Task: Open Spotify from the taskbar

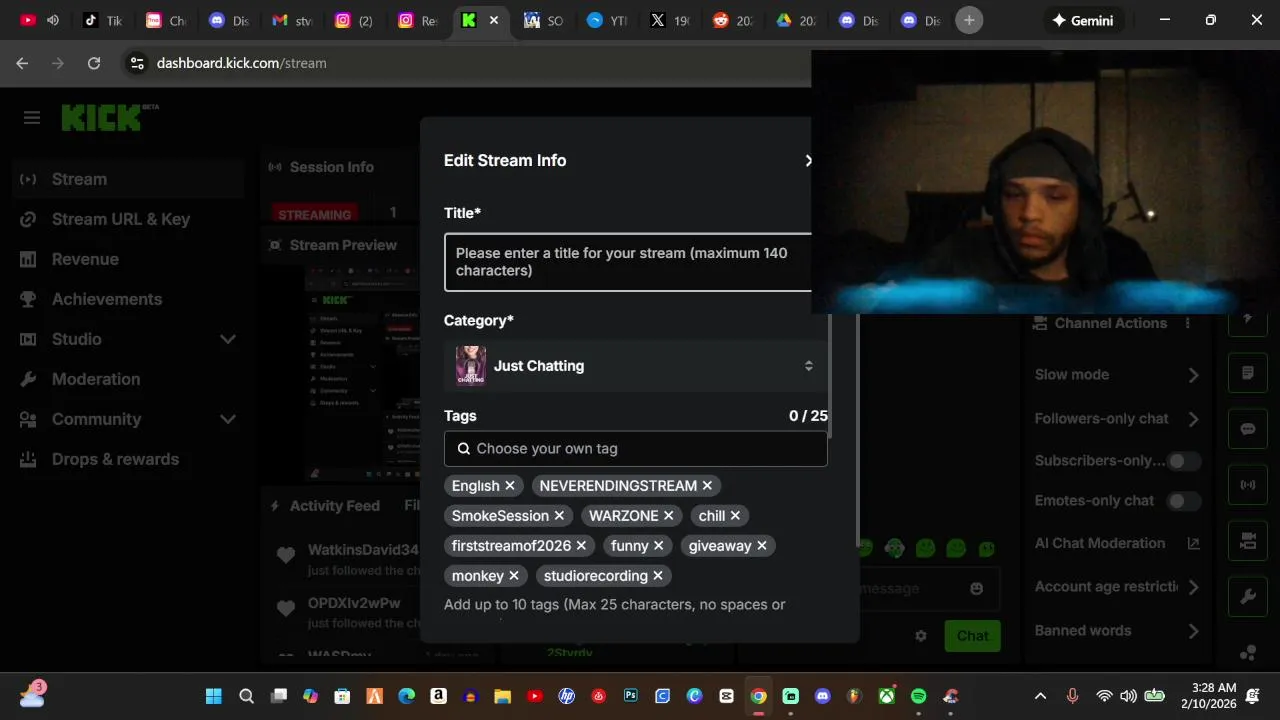Action: tap(919, 696)
